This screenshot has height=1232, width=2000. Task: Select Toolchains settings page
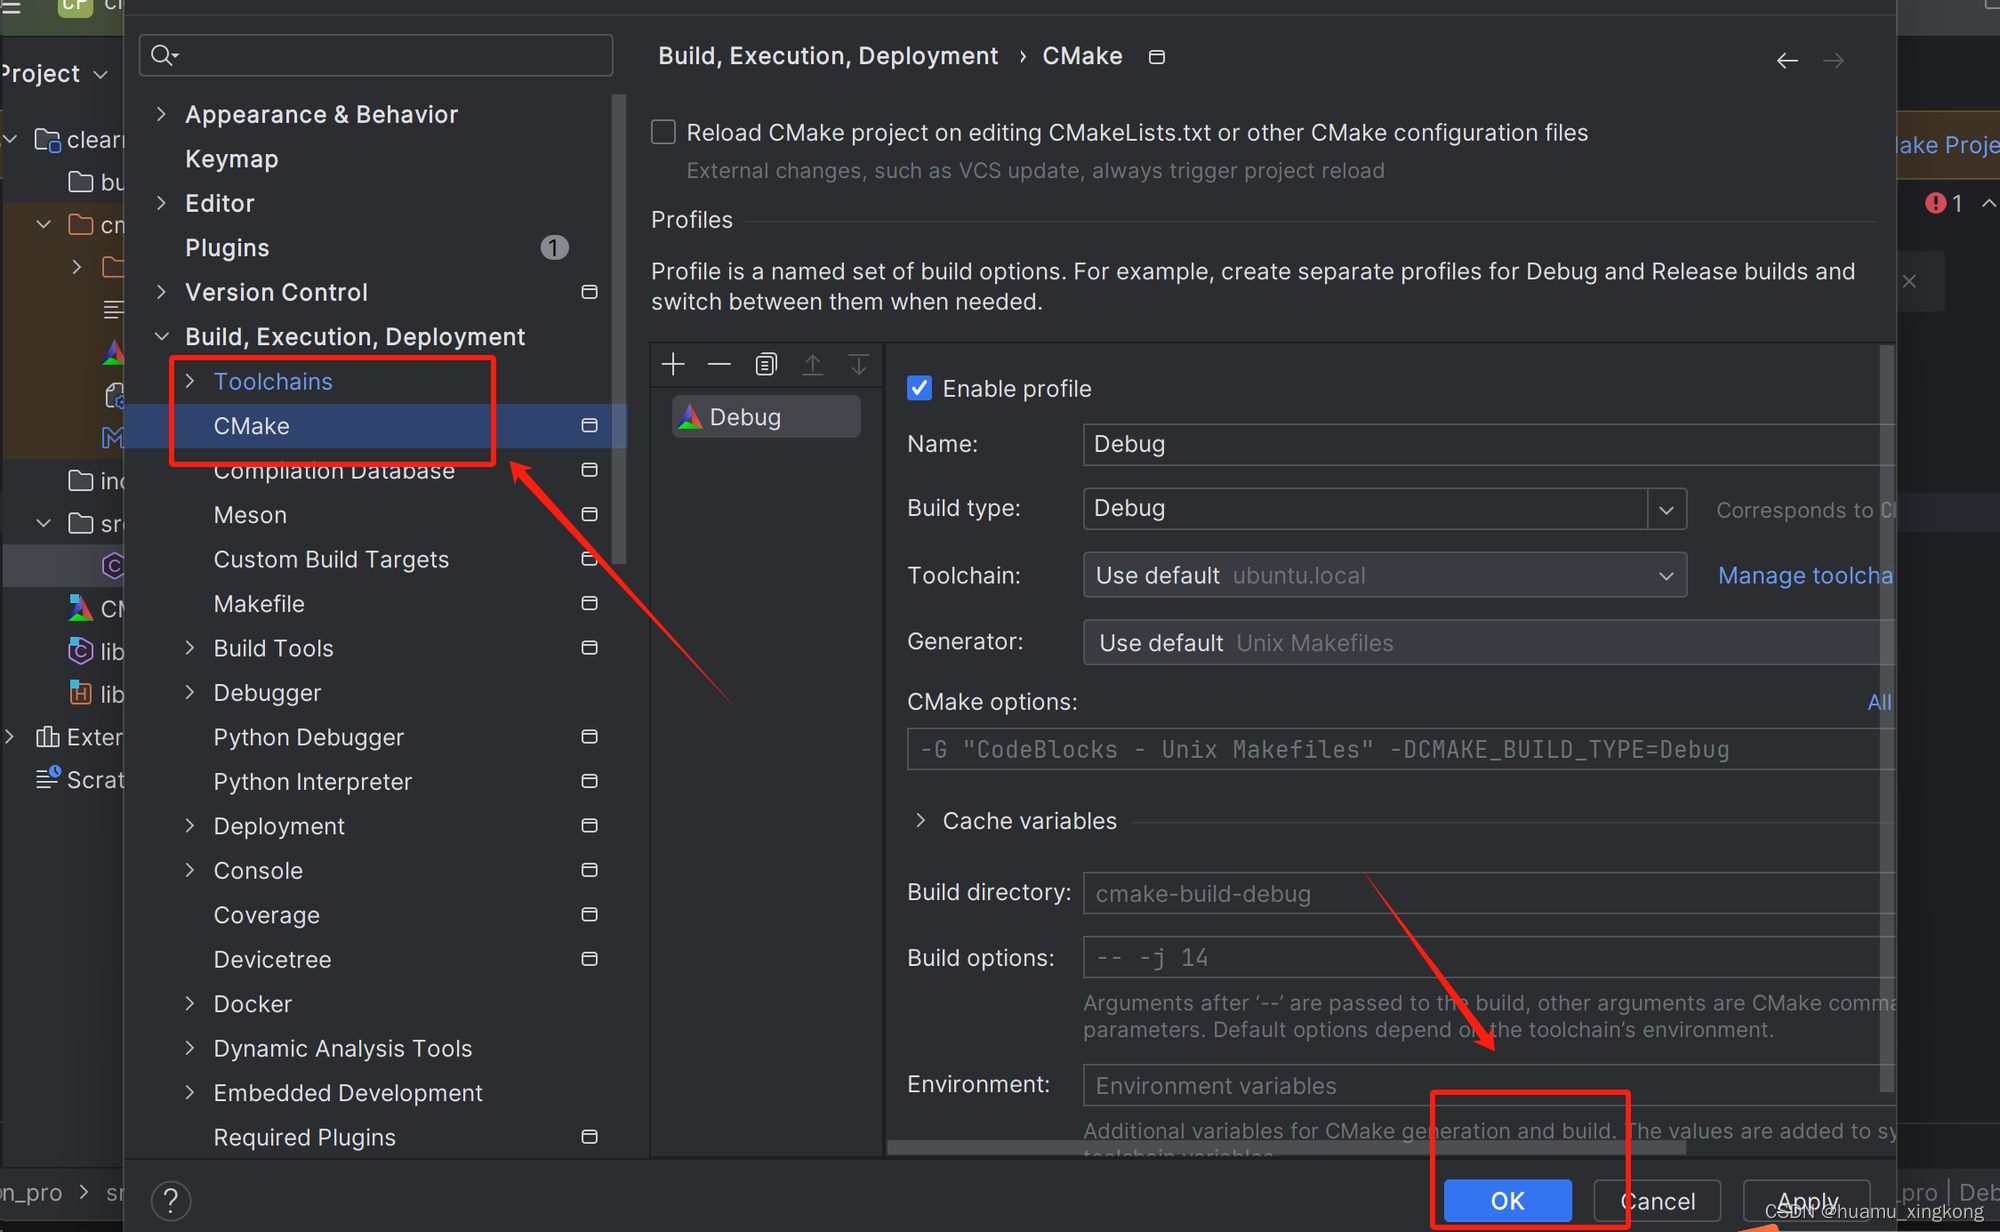point(273,382)
